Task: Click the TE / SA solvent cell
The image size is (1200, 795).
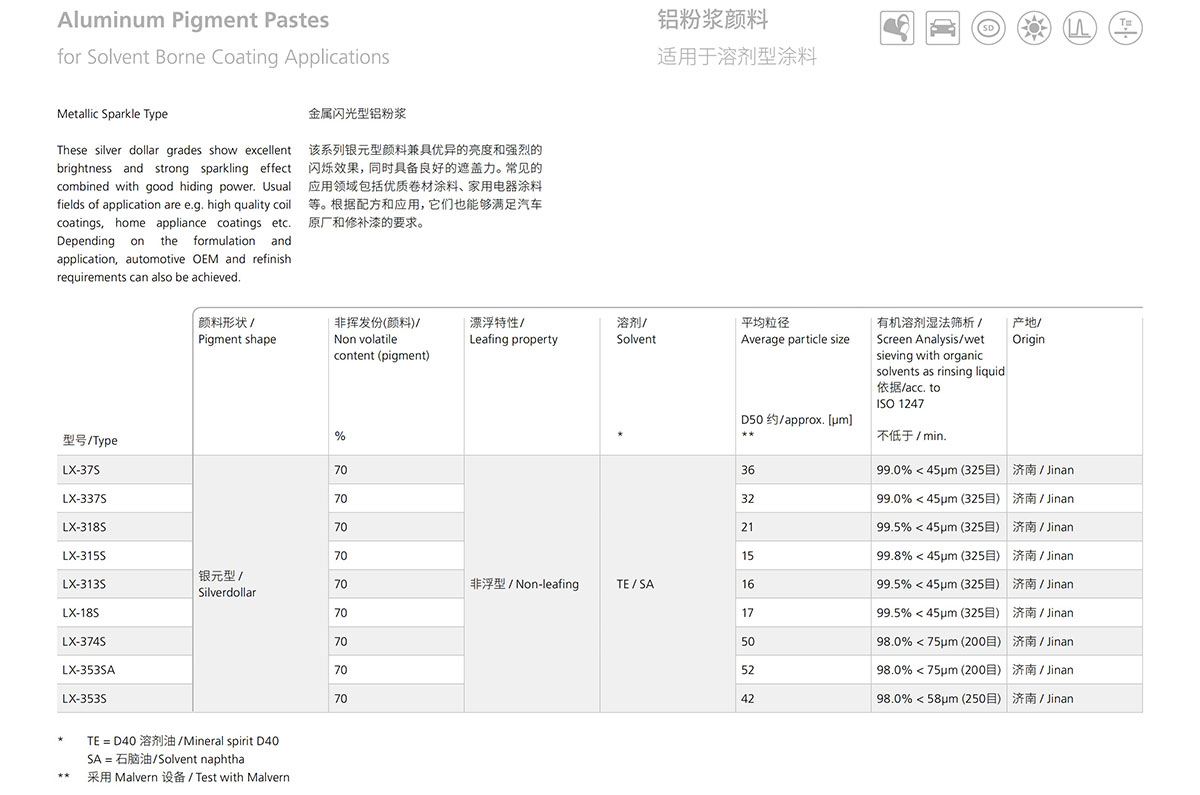Action: point(635,584)
